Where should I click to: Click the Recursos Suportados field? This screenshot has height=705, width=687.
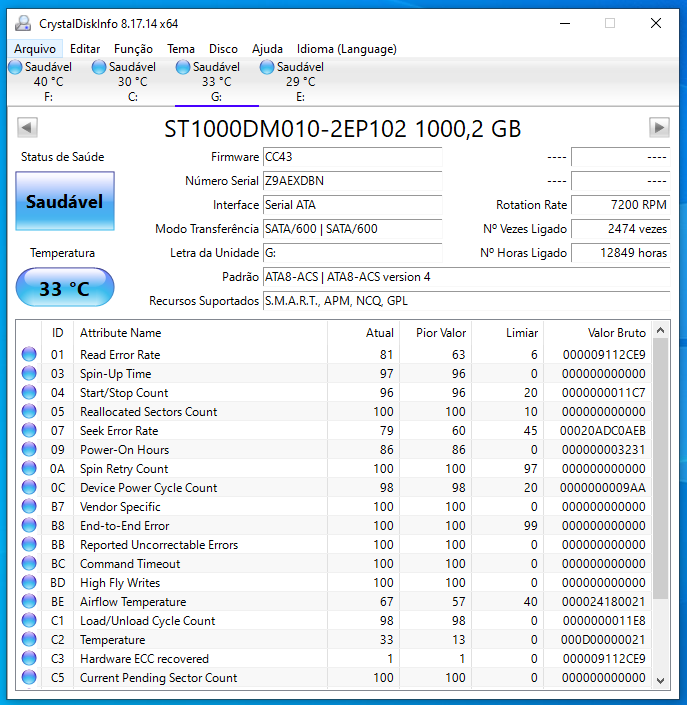pyautogui.click(x=466, y=301)
